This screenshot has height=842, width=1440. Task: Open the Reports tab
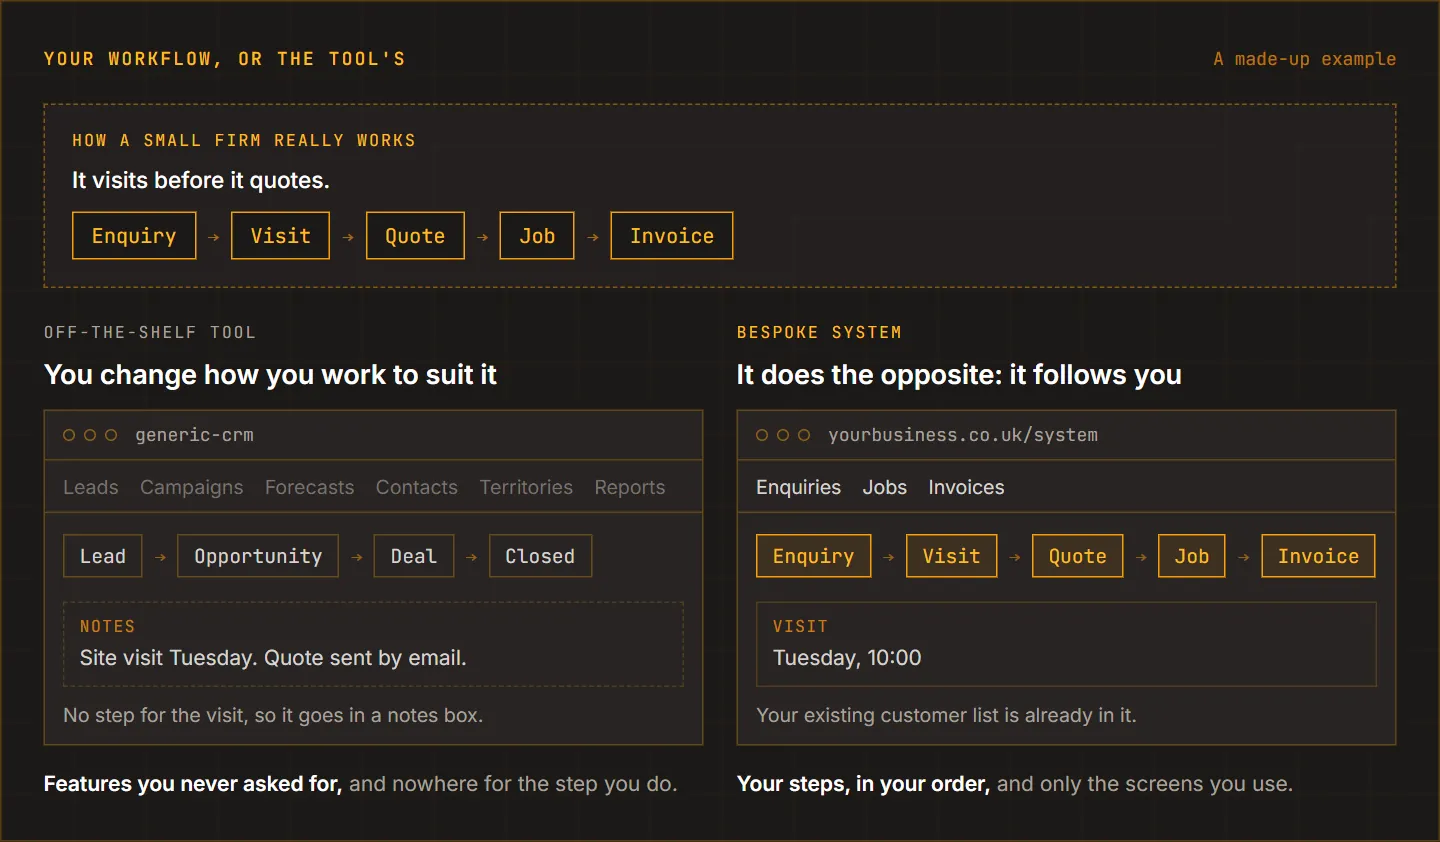click(630, 487)
